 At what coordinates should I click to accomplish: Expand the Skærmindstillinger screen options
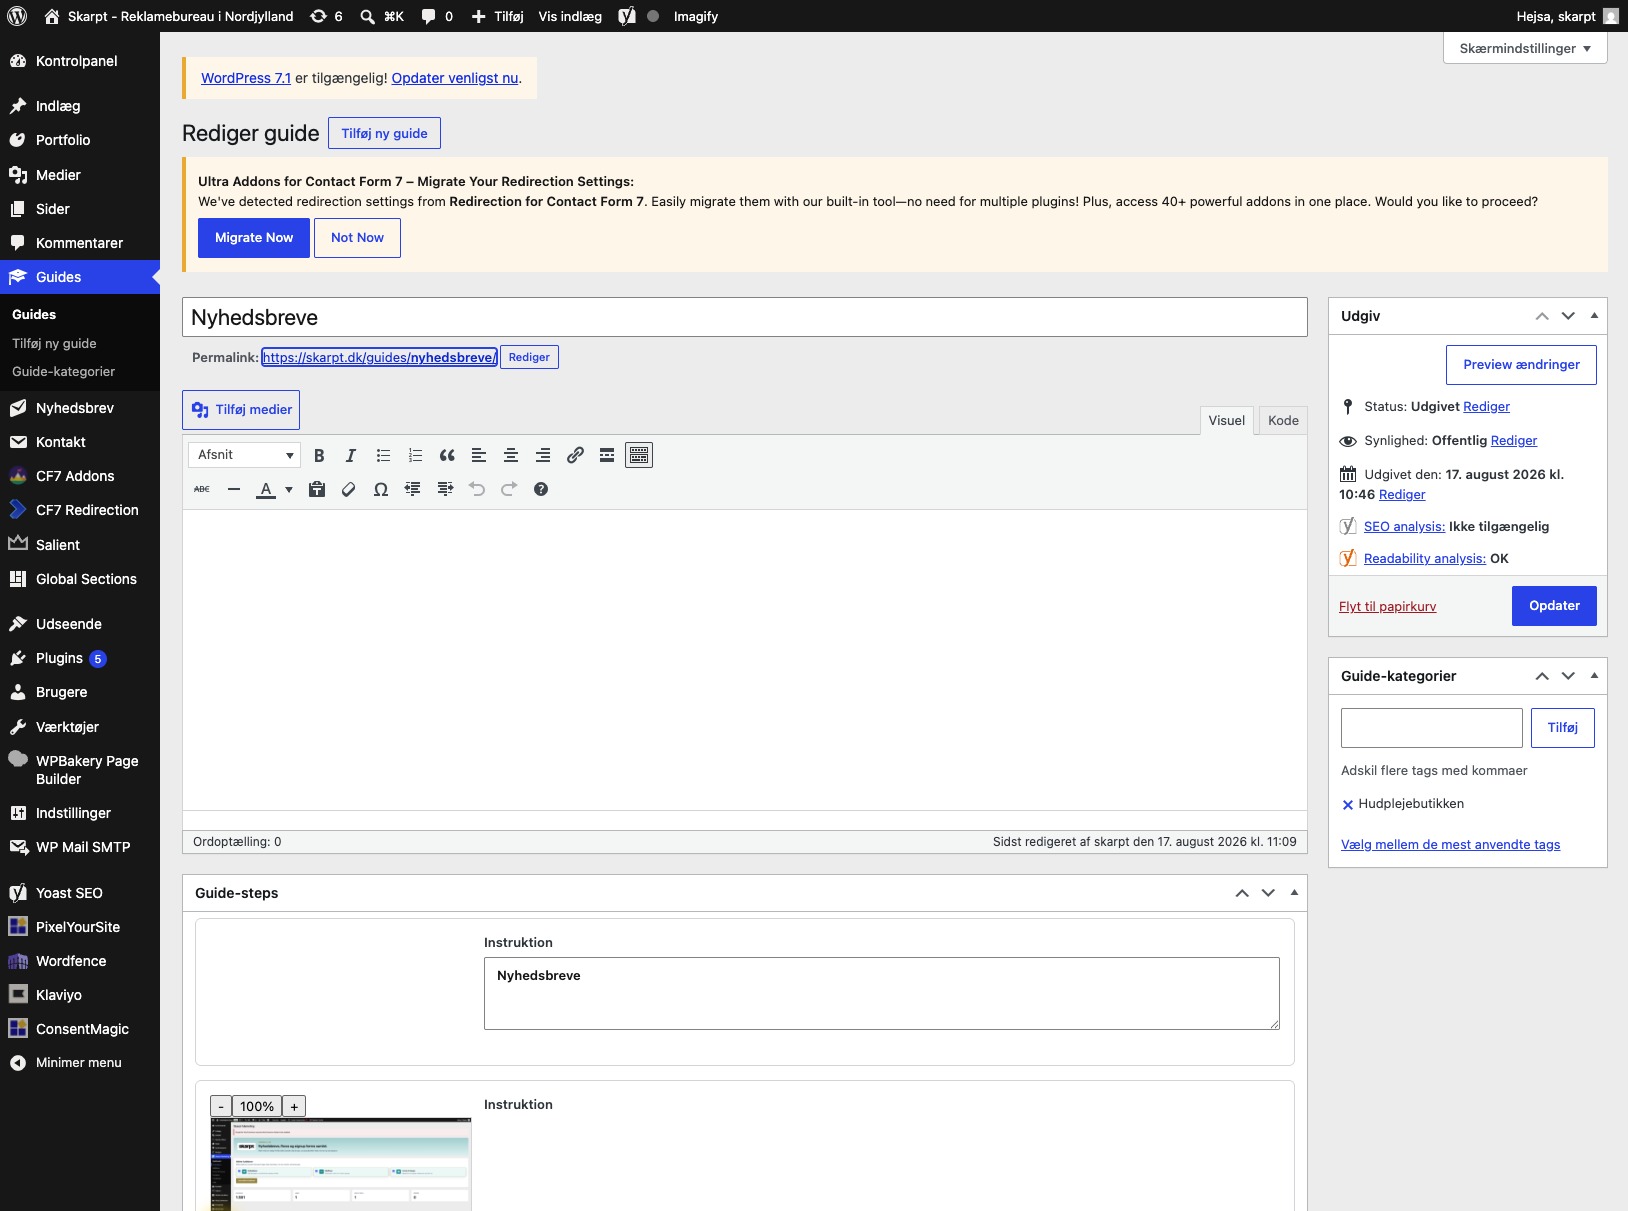[x=1525, y=48]
